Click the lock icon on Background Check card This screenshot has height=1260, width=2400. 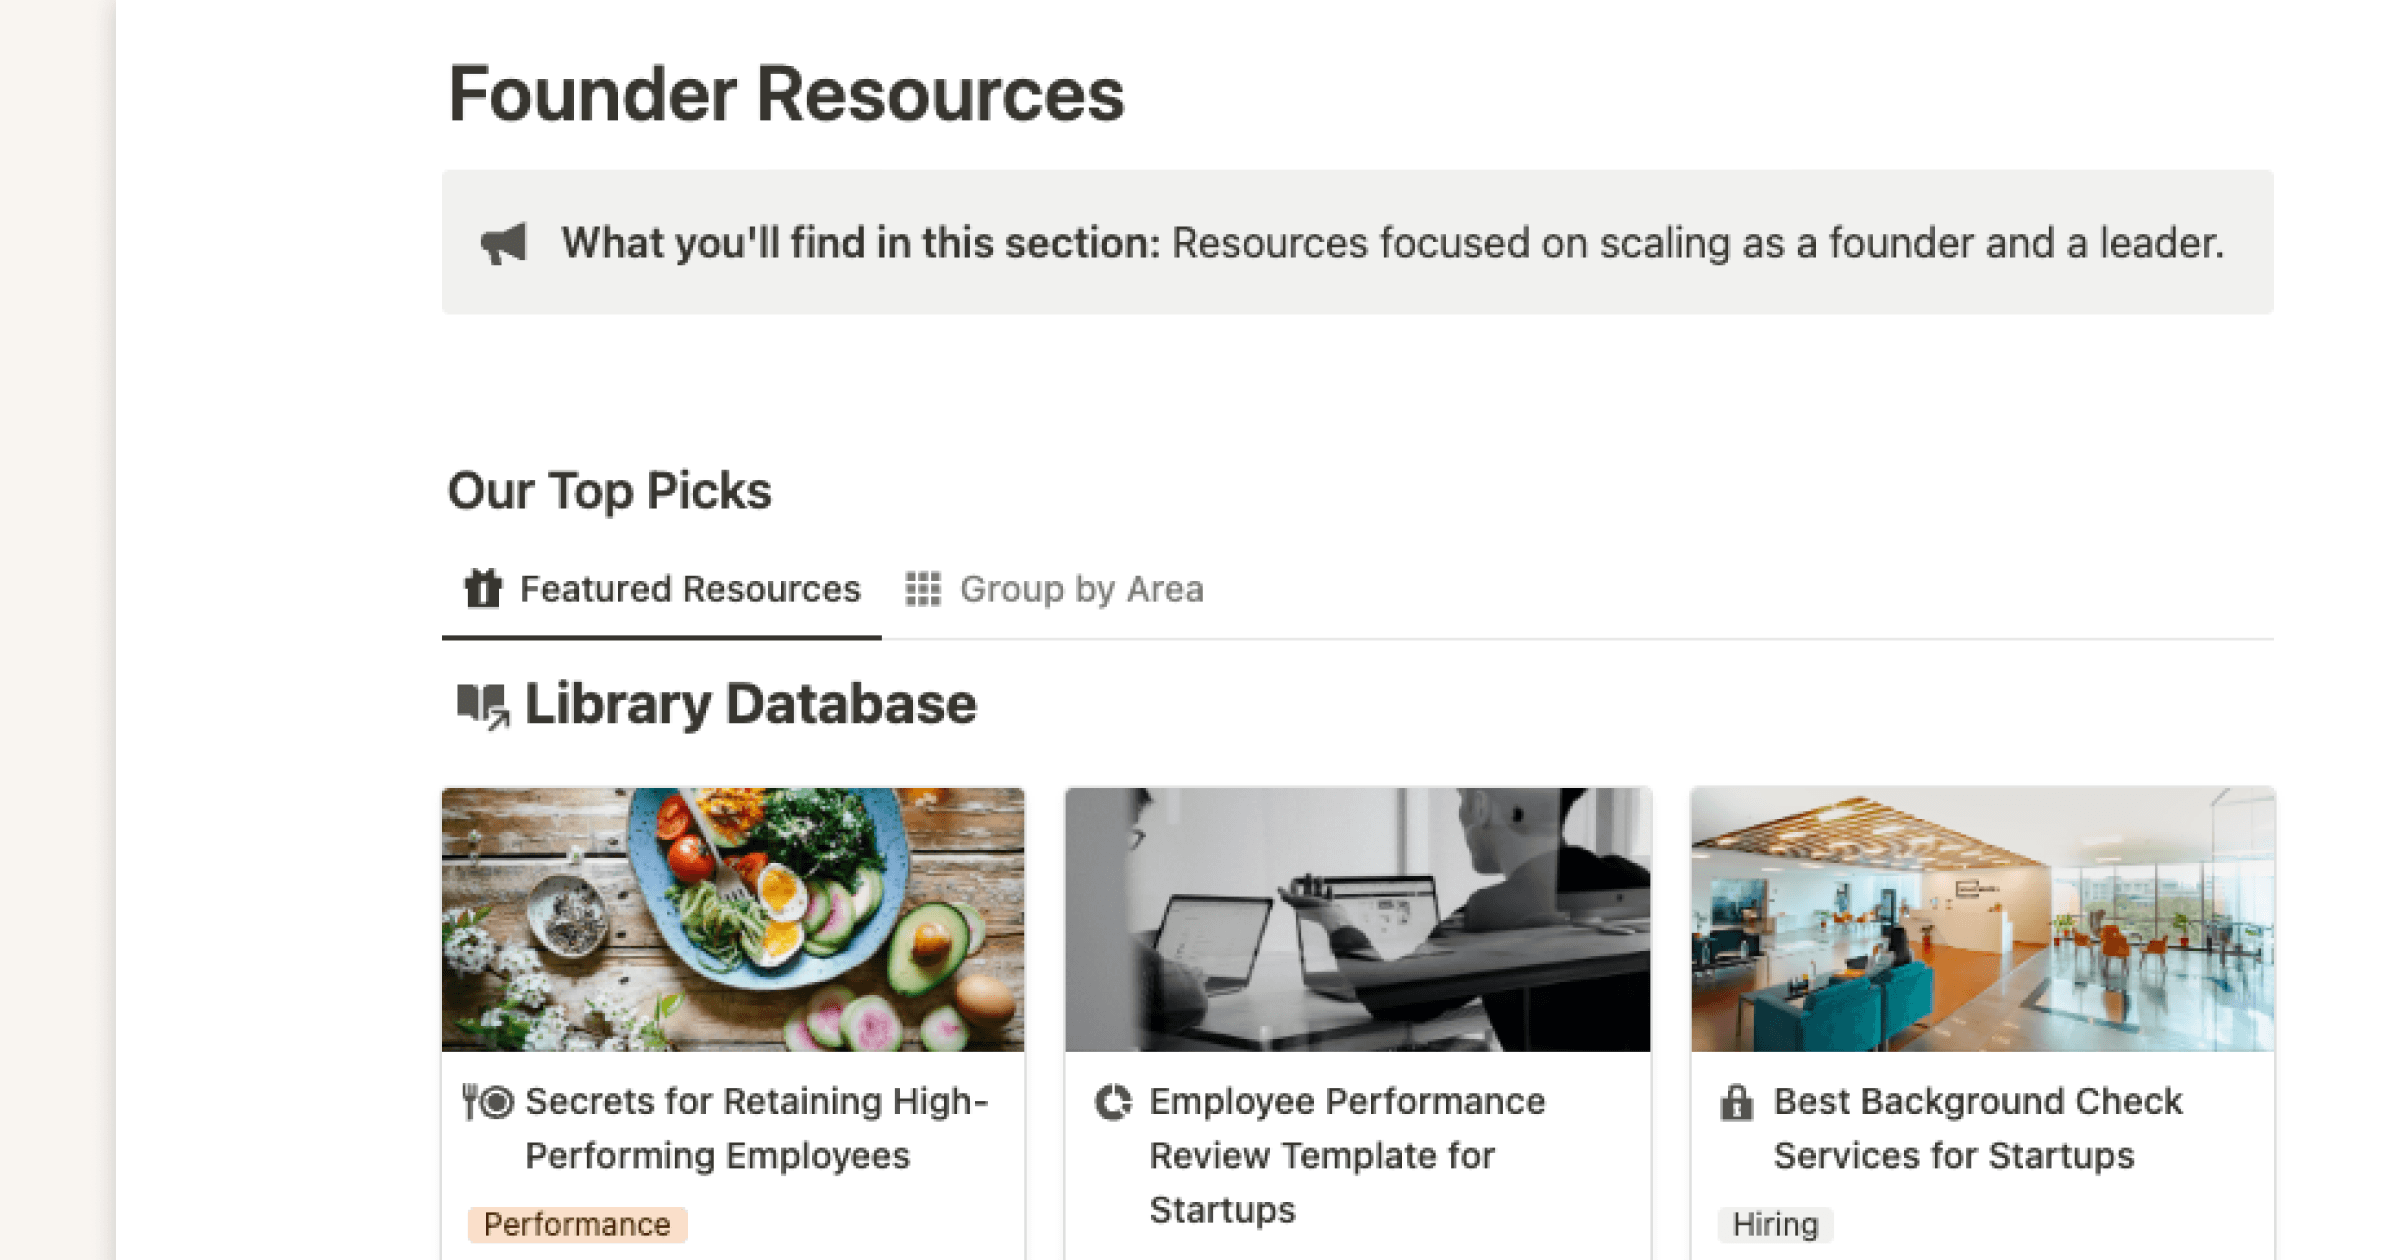(1737, 1102)
